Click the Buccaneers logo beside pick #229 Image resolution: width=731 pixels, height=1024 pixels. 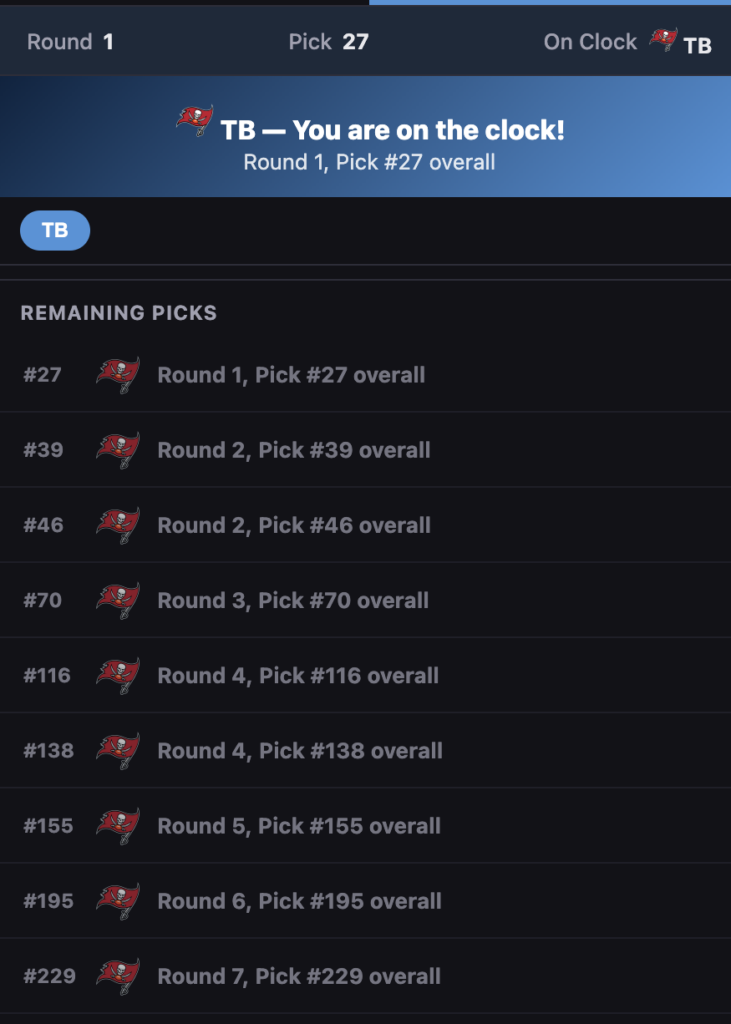(118, 976)
